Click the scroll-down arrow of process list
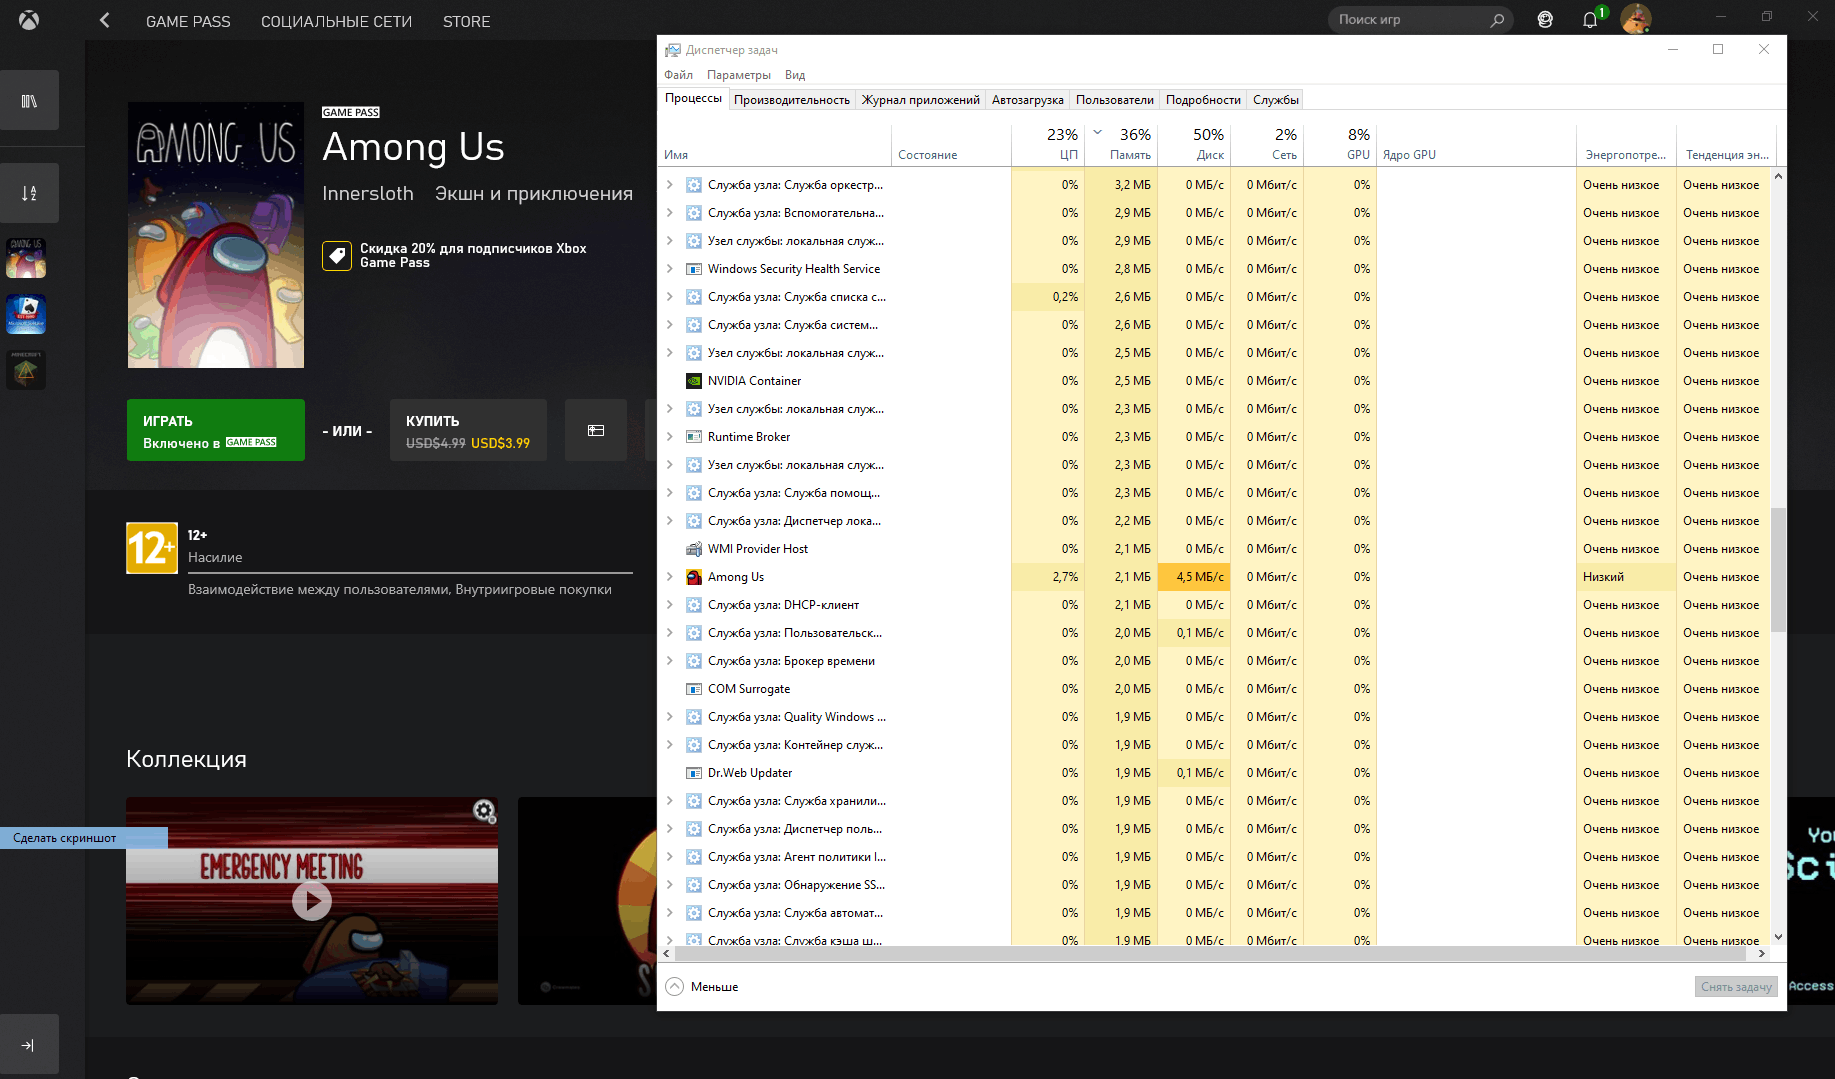Viewport: 1835px width, 1079px height. point(1778,937)
